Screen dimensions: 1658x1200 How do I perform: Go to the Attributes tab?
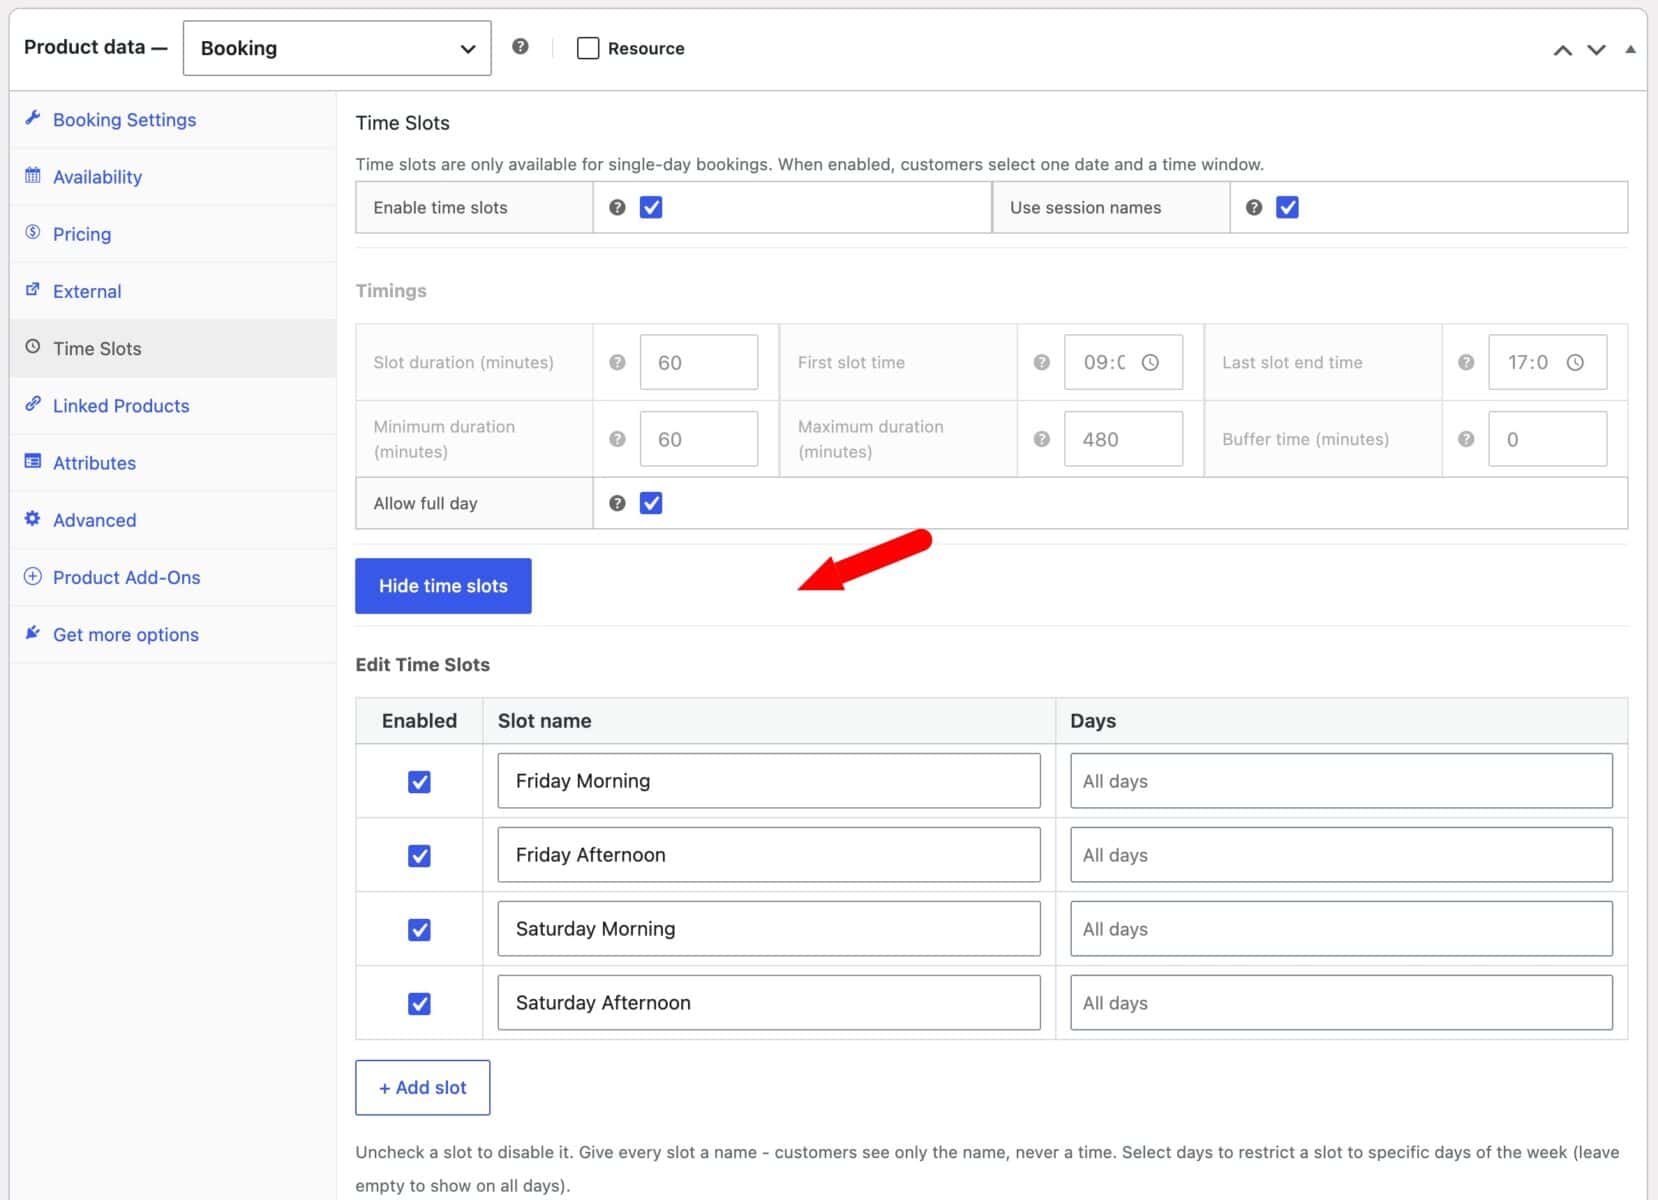pos(172,462)
